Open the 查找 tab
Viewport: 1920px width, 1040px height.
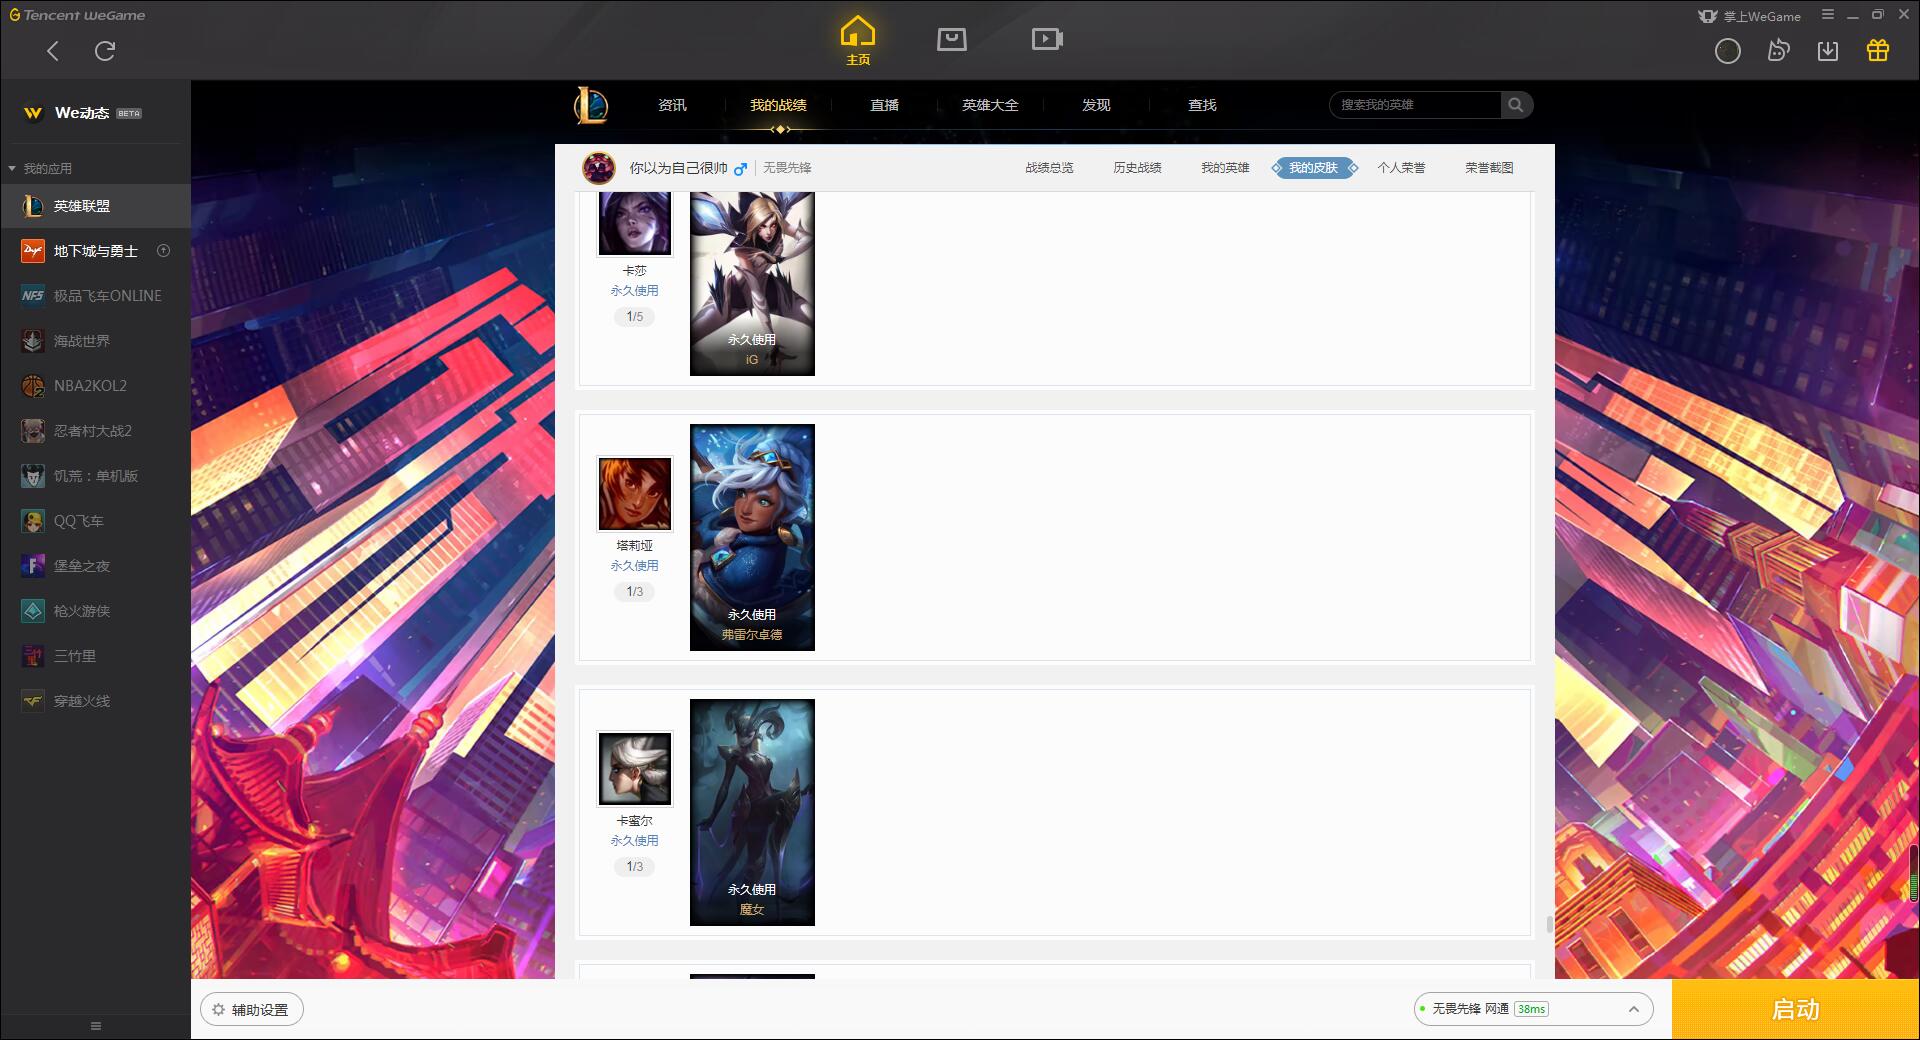[x=1202, y=105]
